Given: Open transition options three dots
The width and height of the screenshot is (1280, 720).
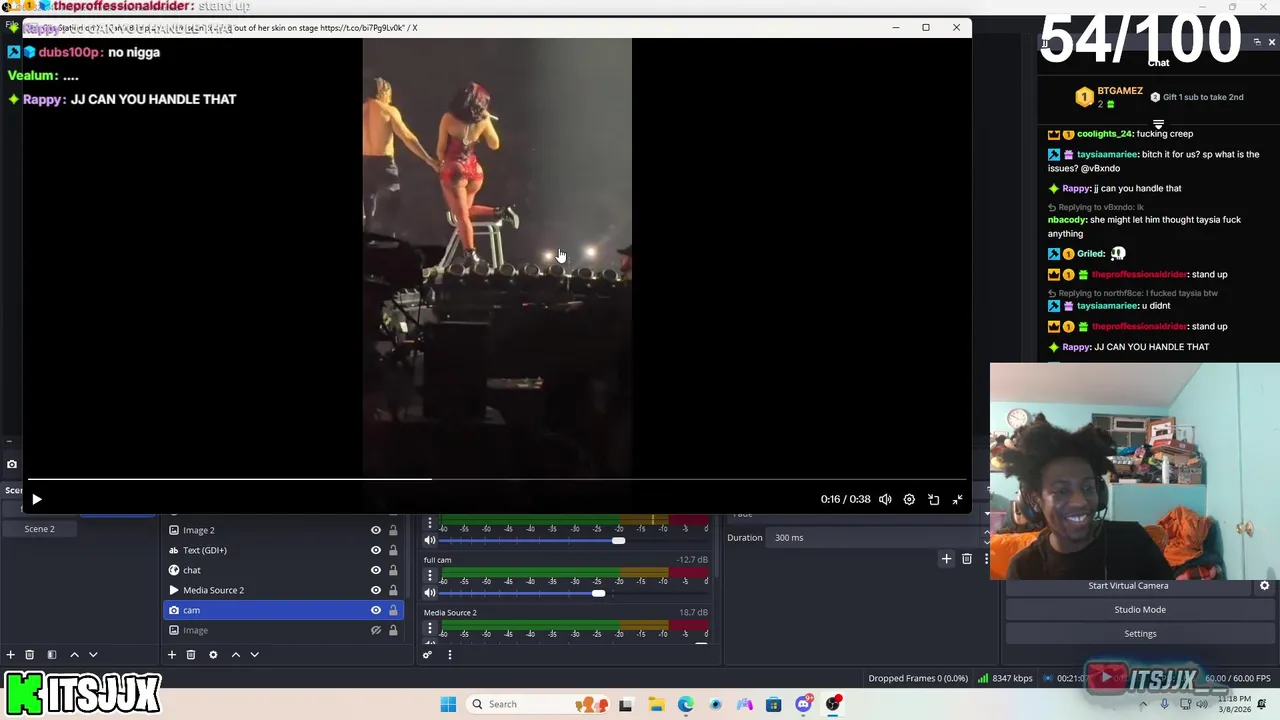Looking at the screenshot, I should click(986, 559).
